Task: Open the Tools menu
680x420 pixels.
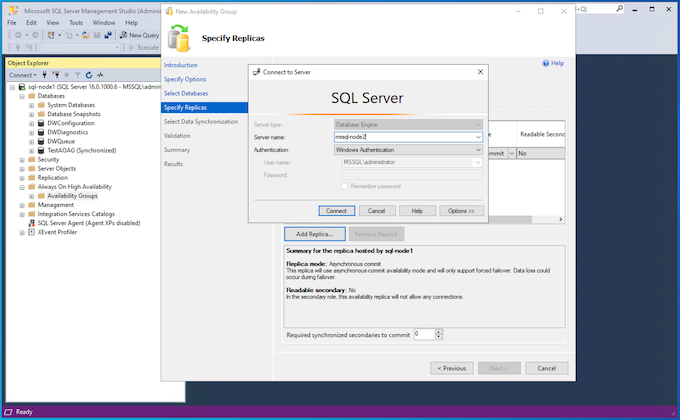Action: 76,23
